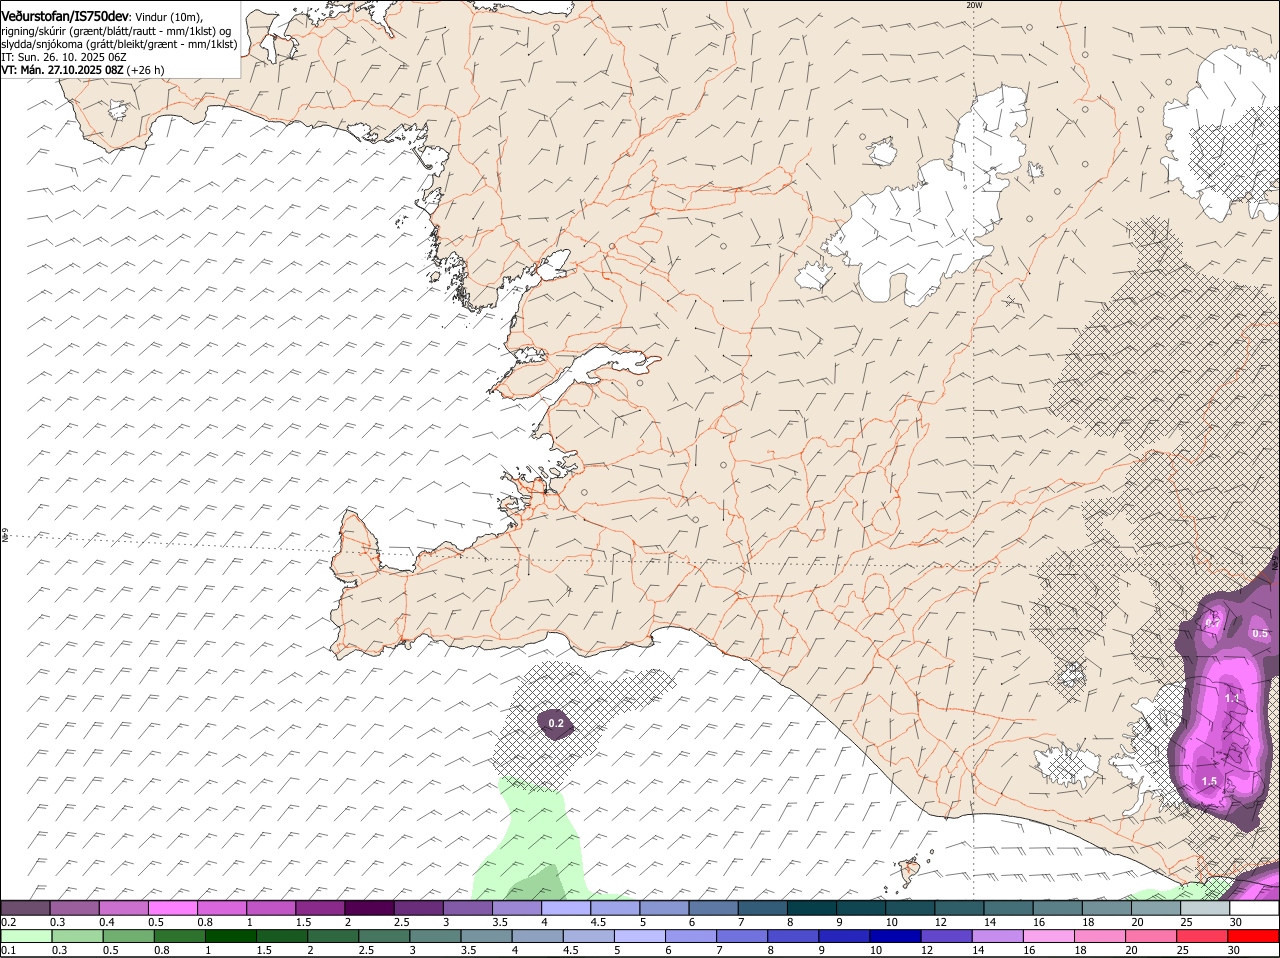Select the 0.1 pale green swatch, lower legend

click(26, 936)
